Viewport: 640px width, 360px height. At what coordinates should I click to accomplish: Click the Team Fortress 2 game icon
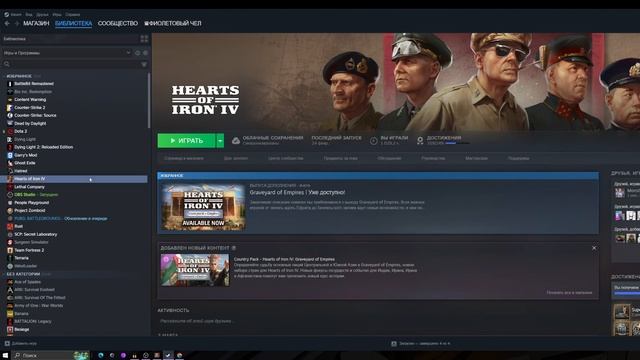[x=10, y=250]
